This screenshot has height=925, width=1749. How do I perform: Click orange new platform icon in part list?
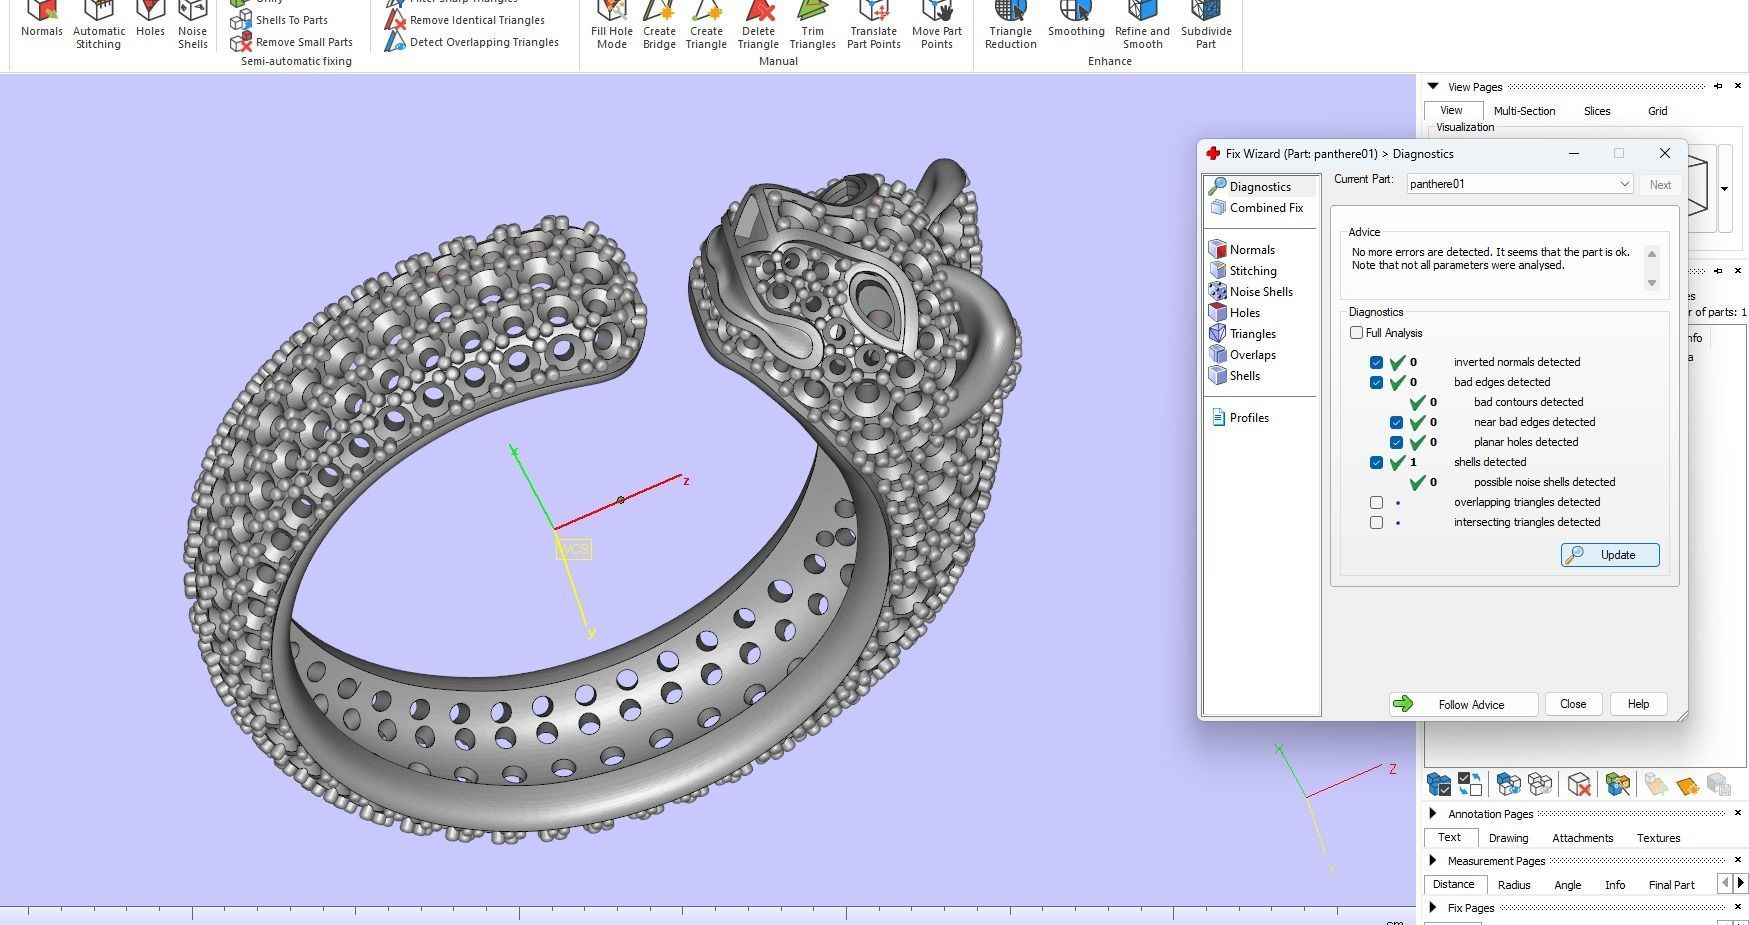(1688, 785)
